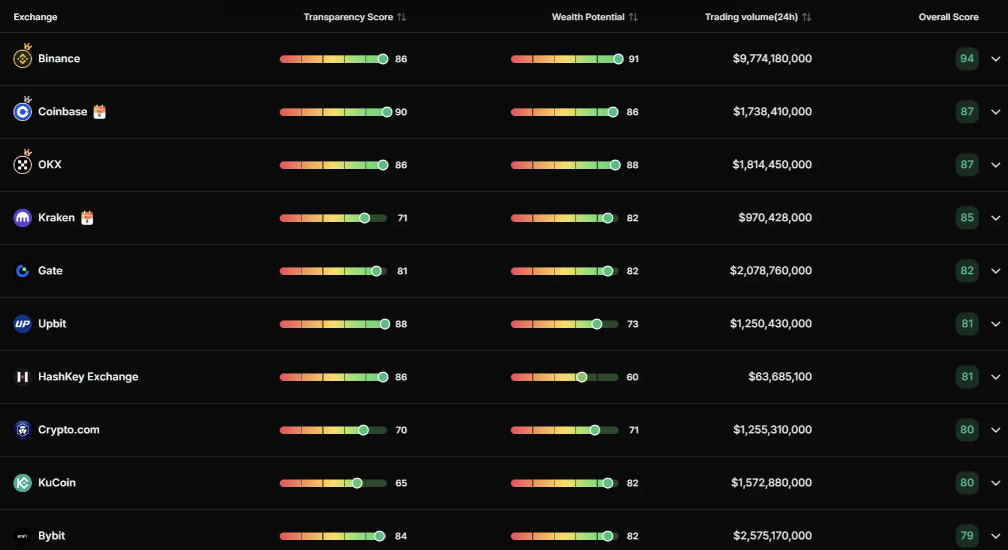Expand the HashKey Exchange row details
The width and height of the screenshot is (1008, 550).
[995, 377]
